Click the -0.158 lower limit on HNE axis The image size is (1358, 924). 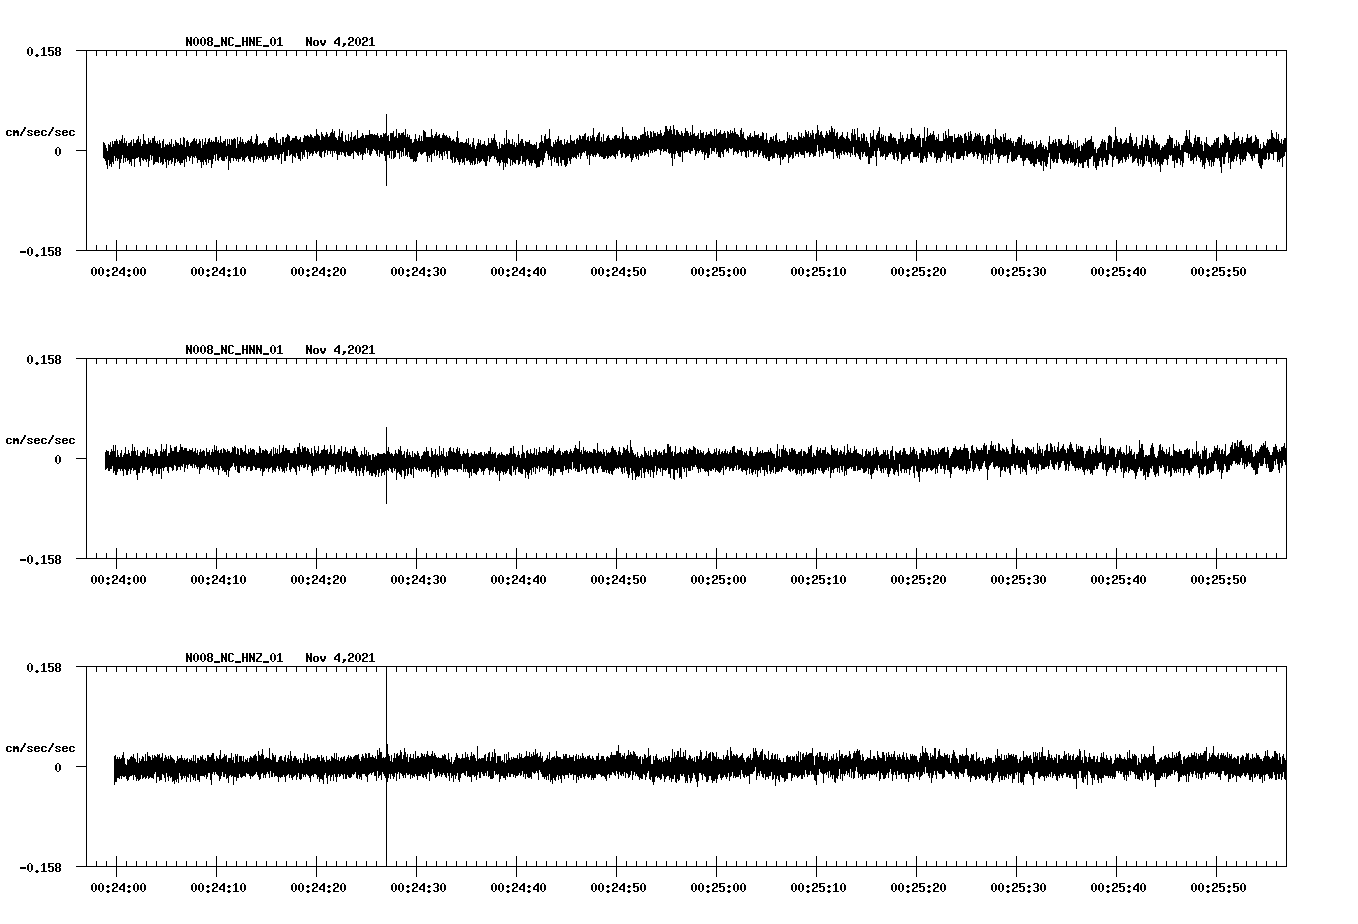(40, 252)
